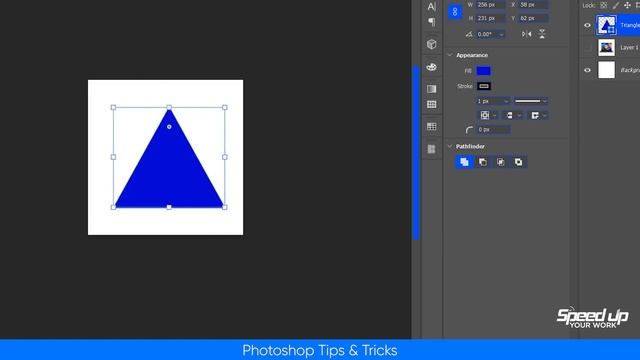Screen dimensions: 640x360
Task: Open the blue Fill color swatch
Action: (484, 71)
